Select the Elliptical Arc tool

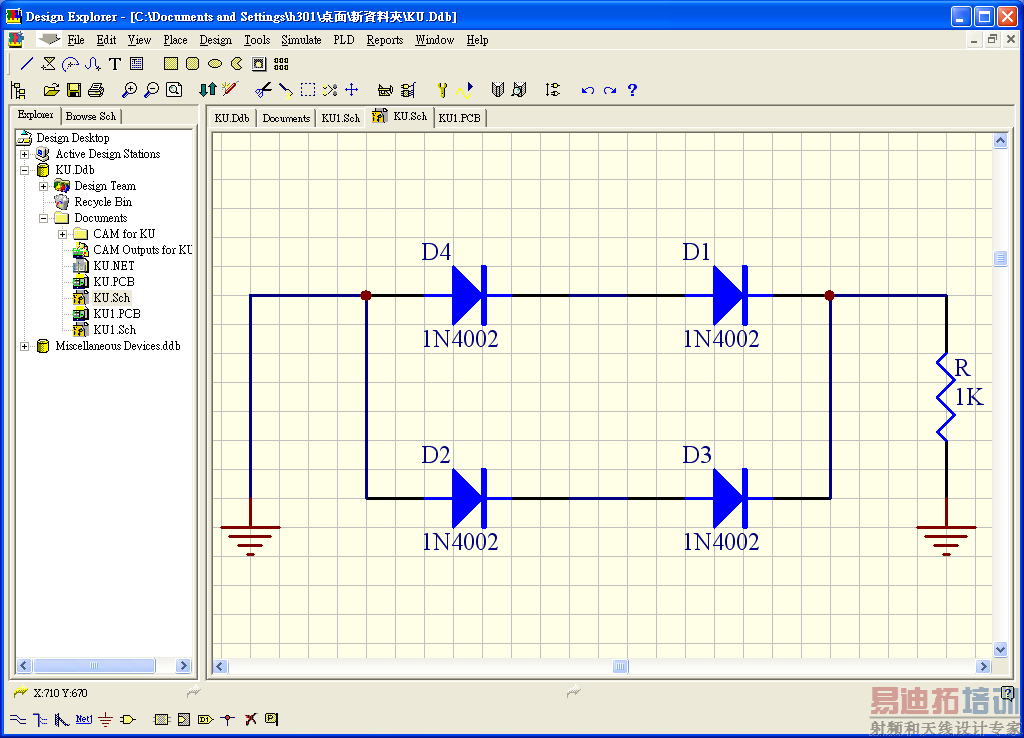click(x=71, y=64)
